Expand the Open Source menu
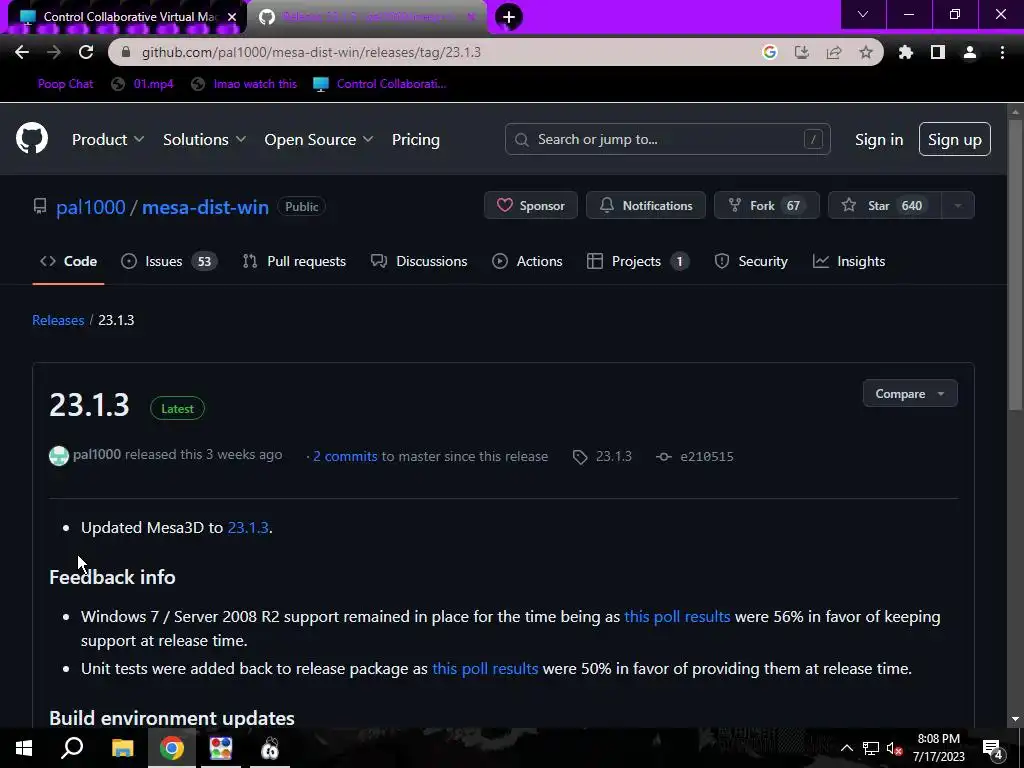 click(x=319, y=140)
